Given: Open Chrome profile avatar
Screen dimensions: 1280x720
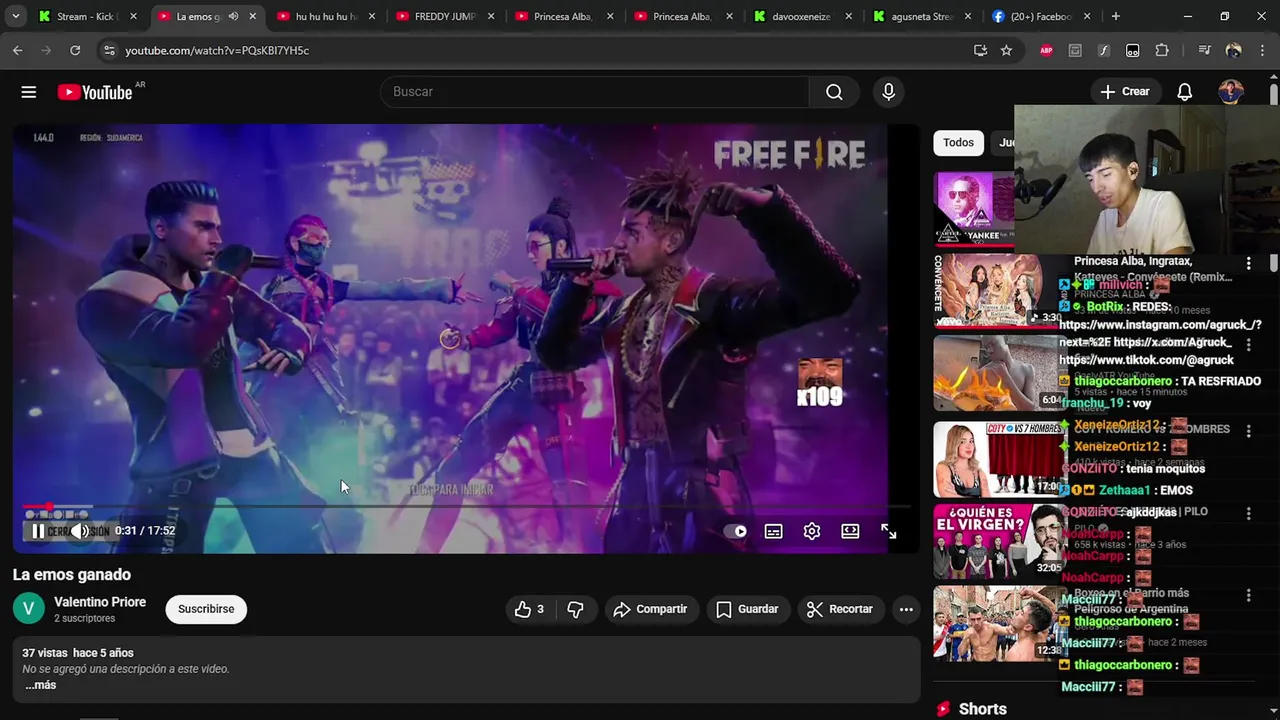Looking at the screenshot, I should [1233, 50].
